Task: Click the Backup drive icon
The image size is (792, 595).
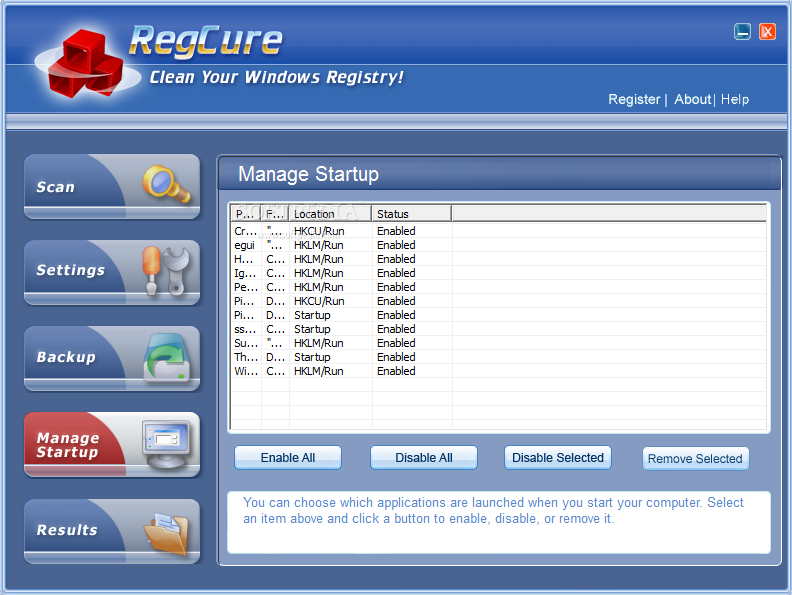Action: [167, 358]
